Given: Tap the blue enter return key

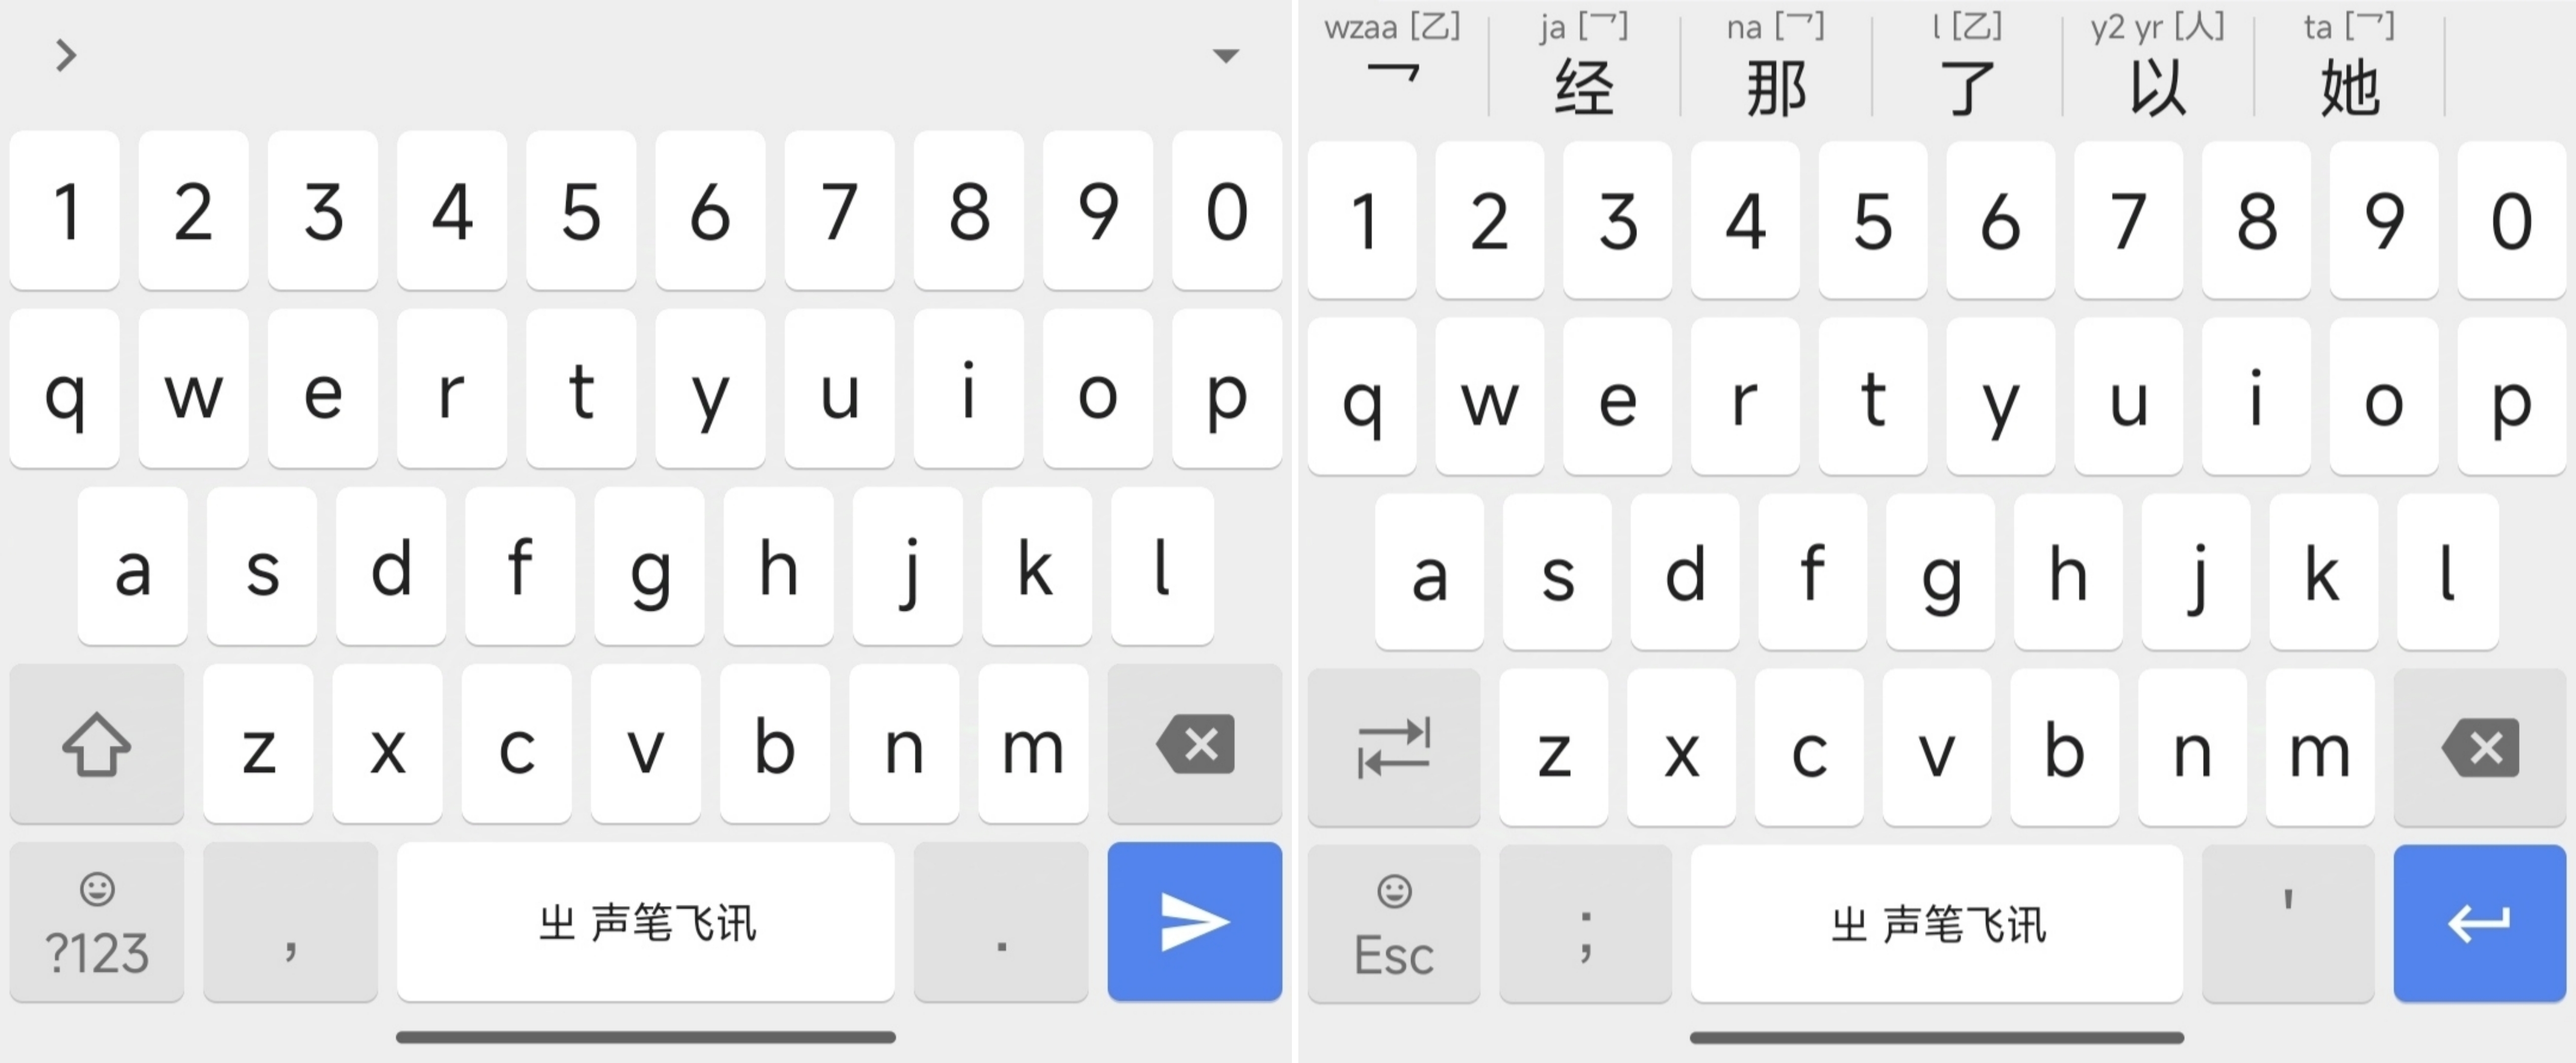Looking at the screenshot, I should [2479, 923].
